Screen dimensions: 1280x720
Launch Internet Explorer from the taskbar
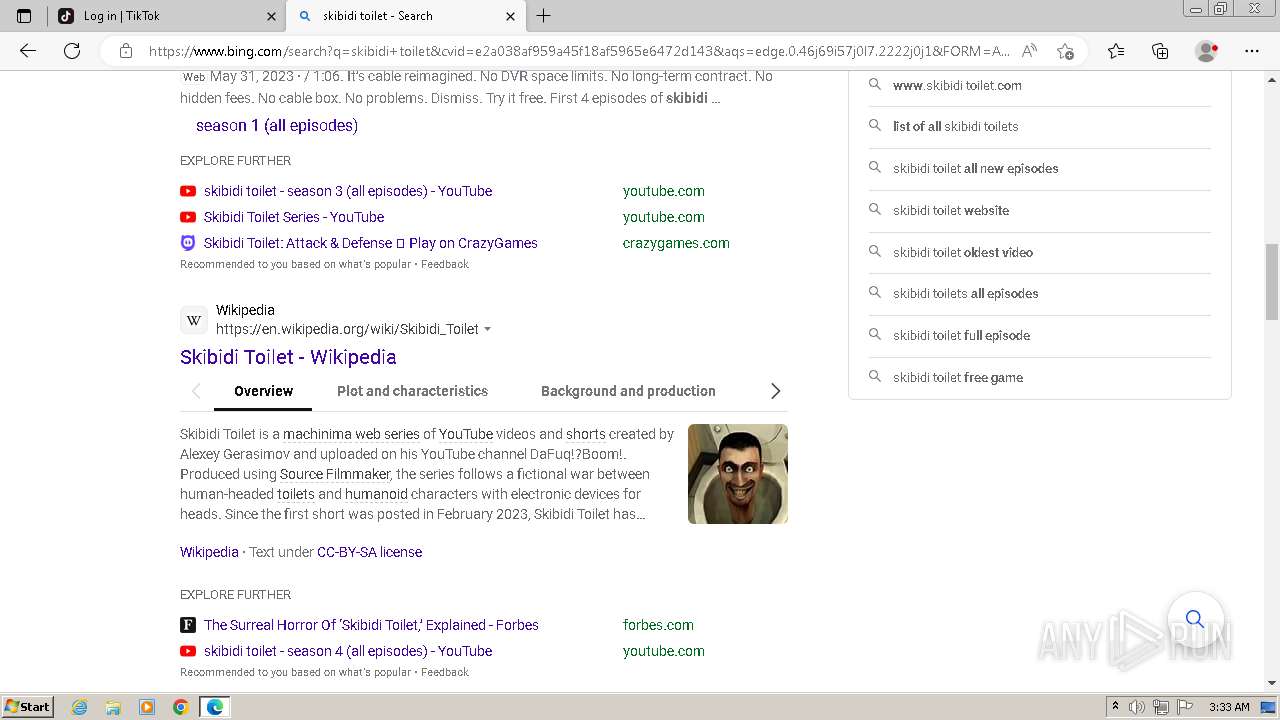click(x=80, y=707)
